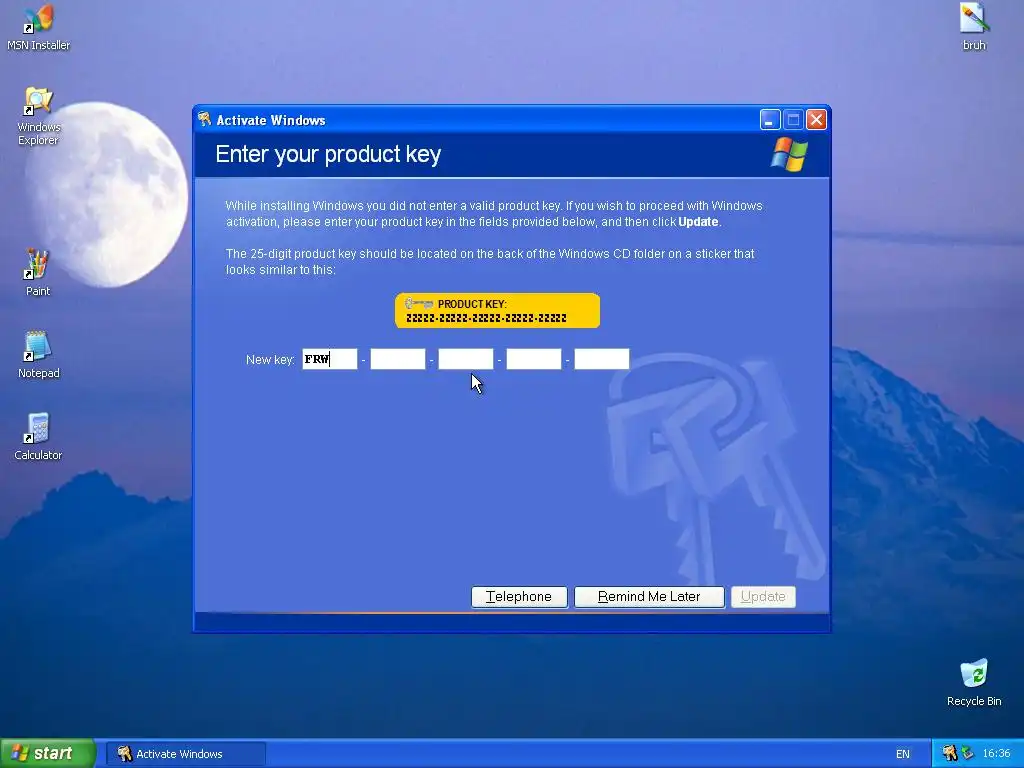The width and height of the screenshot is (1024, 768).
Task: Focus the fourth product key field
Action: pos(534,359)
